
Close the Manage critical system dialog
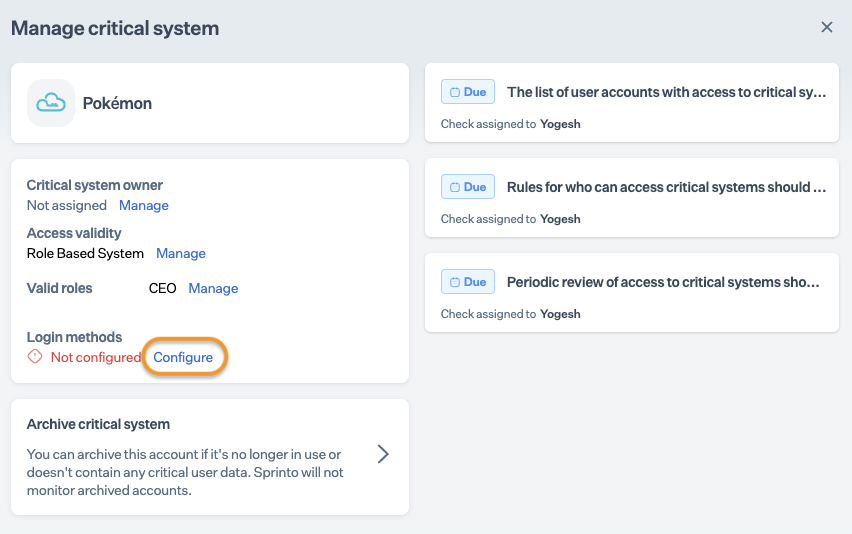coord(827,28)
